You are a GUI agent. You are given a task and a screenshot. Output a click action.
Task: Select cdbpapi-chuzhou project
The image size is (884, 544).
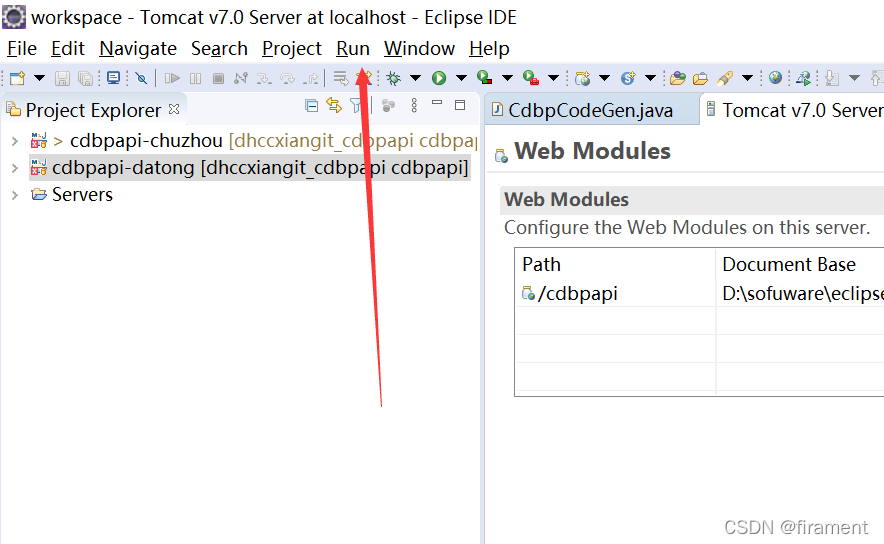(254, 140)
